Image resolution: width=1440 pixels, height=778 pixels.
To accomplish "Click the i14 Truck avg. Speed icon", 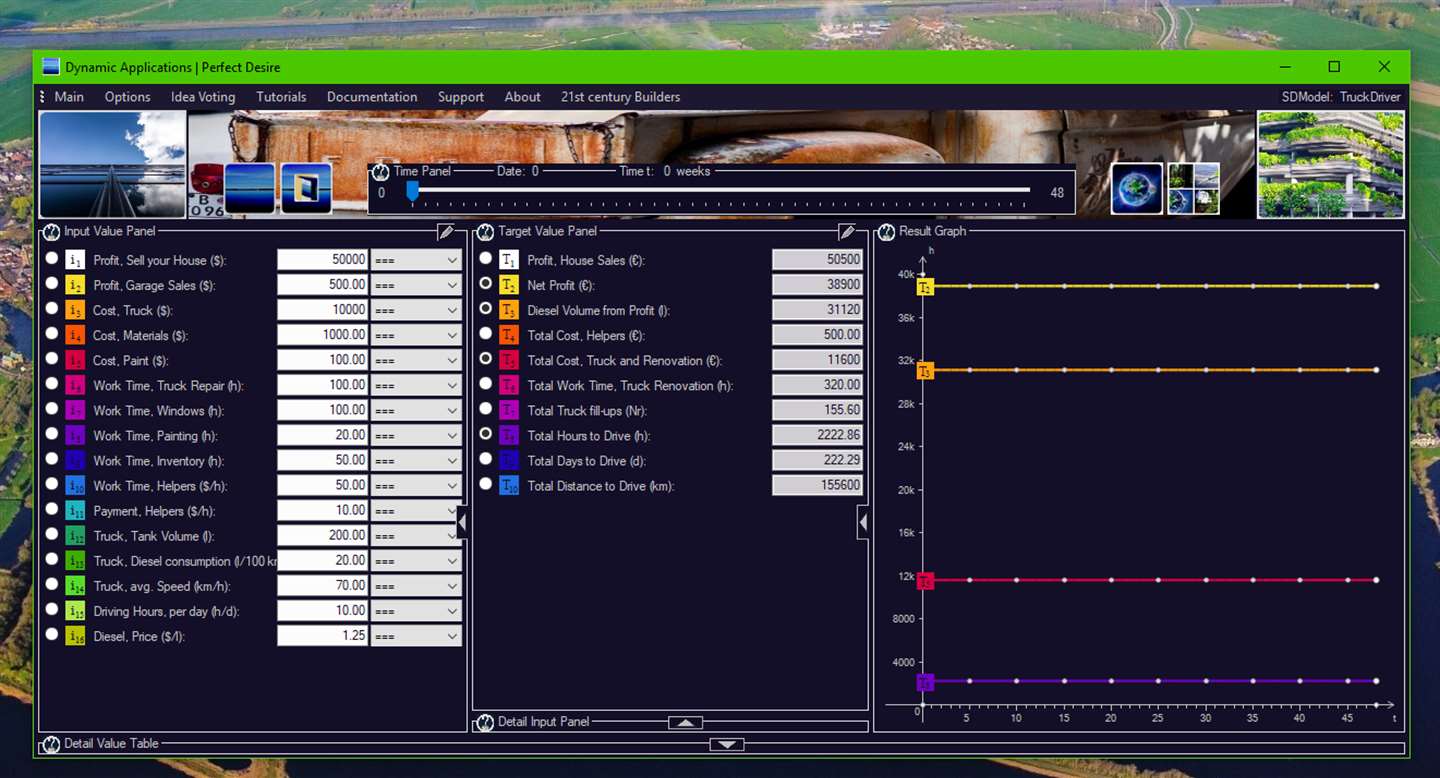I will click(75, 586).
